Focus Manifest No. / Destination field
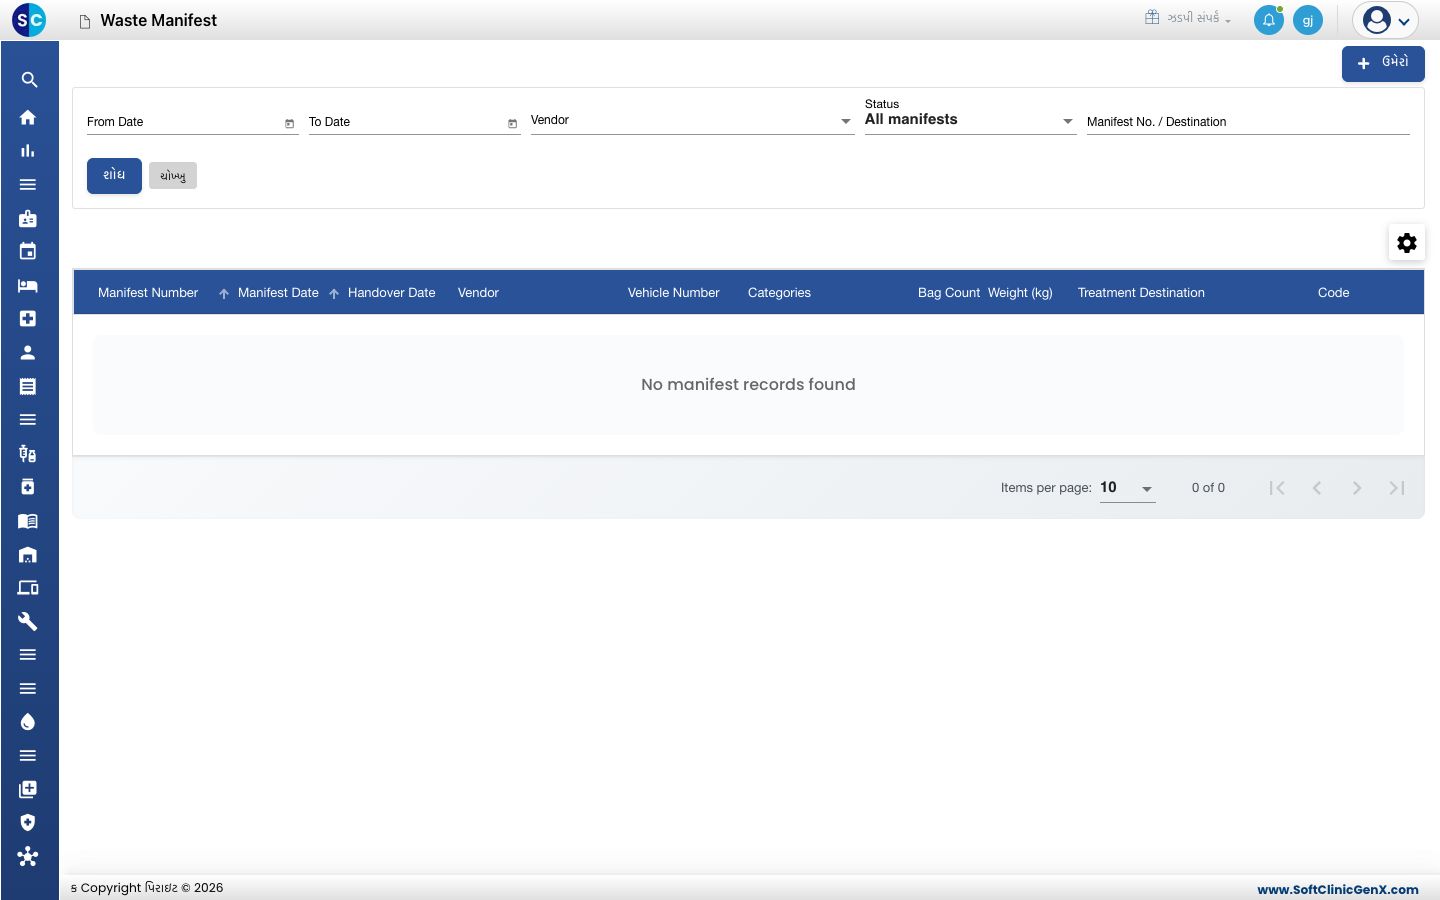 click(x=1248, y=122)
